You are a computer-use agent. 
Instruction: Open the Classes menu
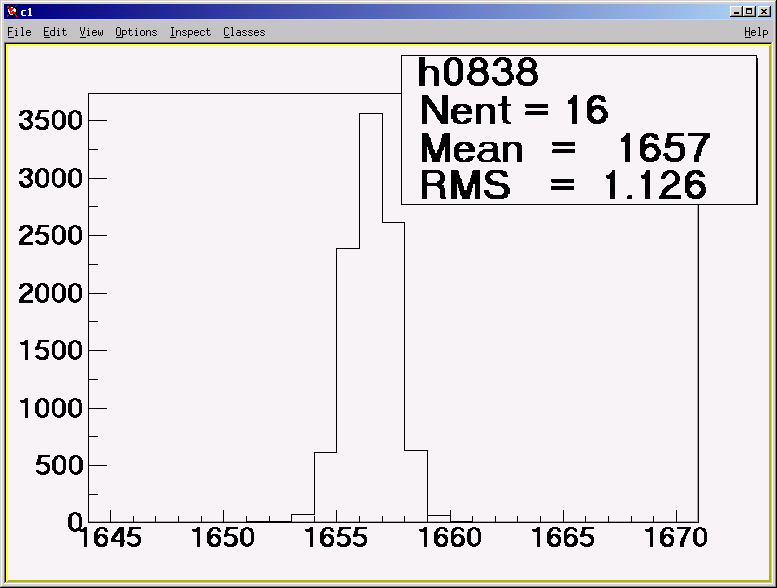click(244, 32)
